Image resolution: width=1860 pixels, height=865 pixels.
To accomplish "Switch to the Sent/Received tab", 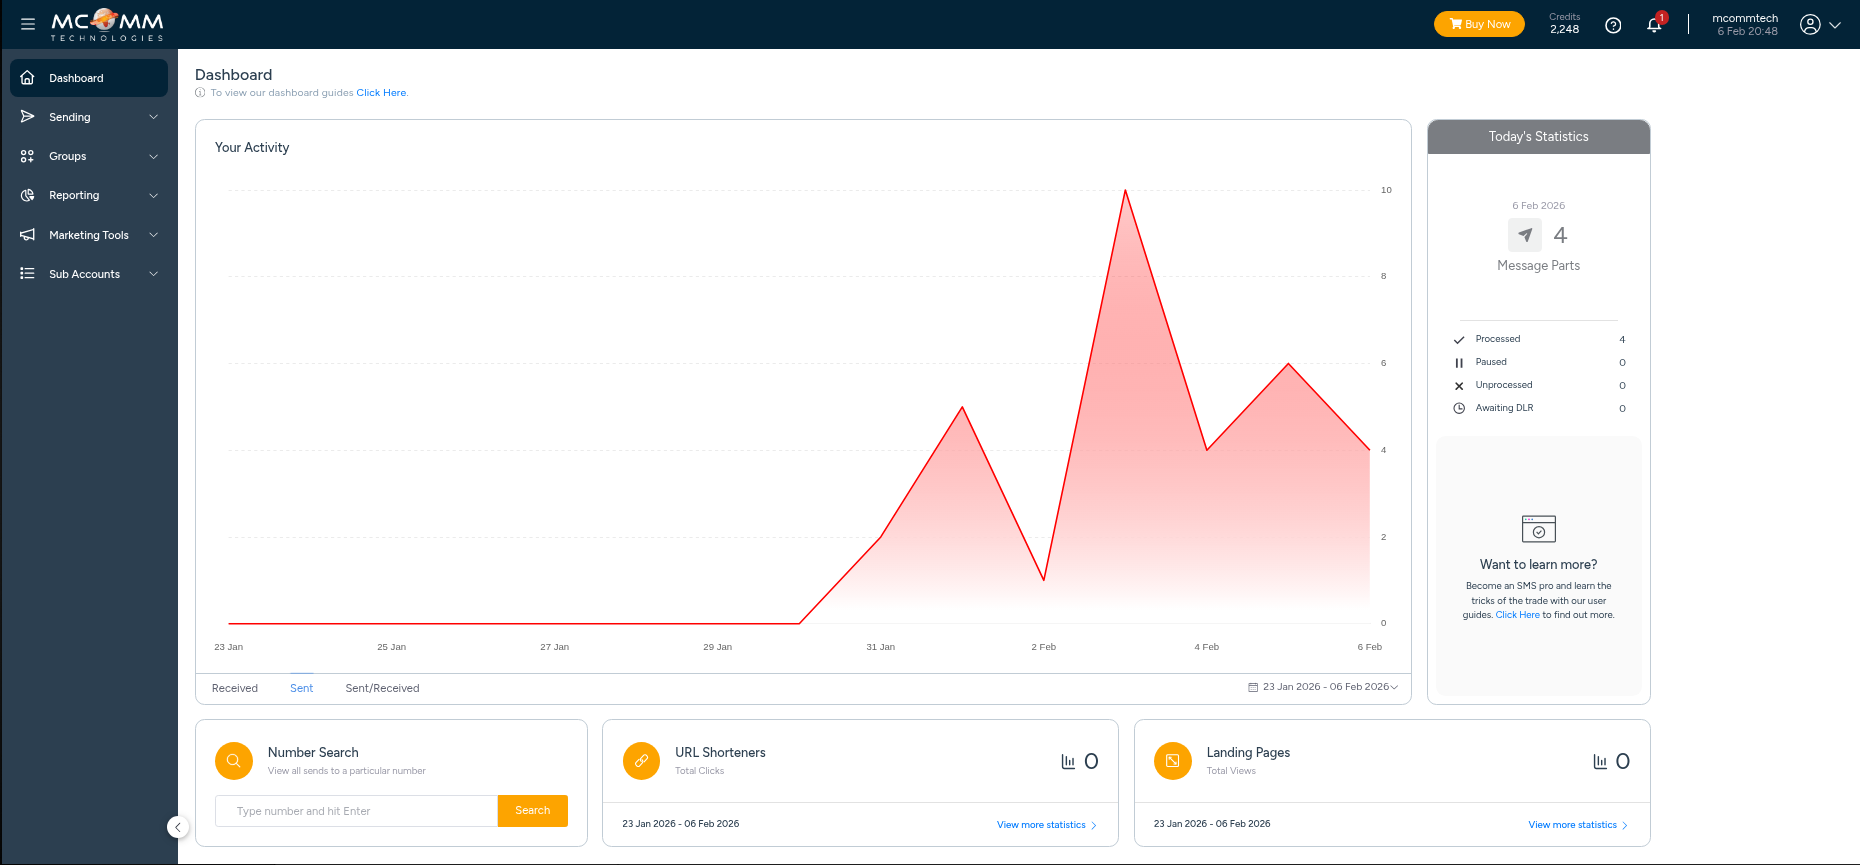I will (382, 688).
